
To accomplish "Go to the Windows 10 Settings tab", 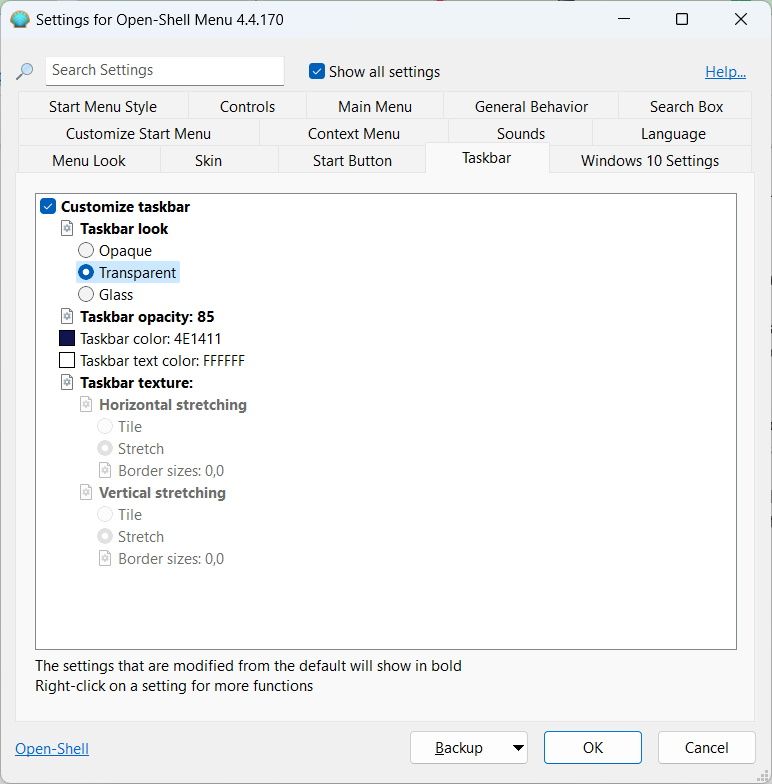I will click(x=649, y=161).
